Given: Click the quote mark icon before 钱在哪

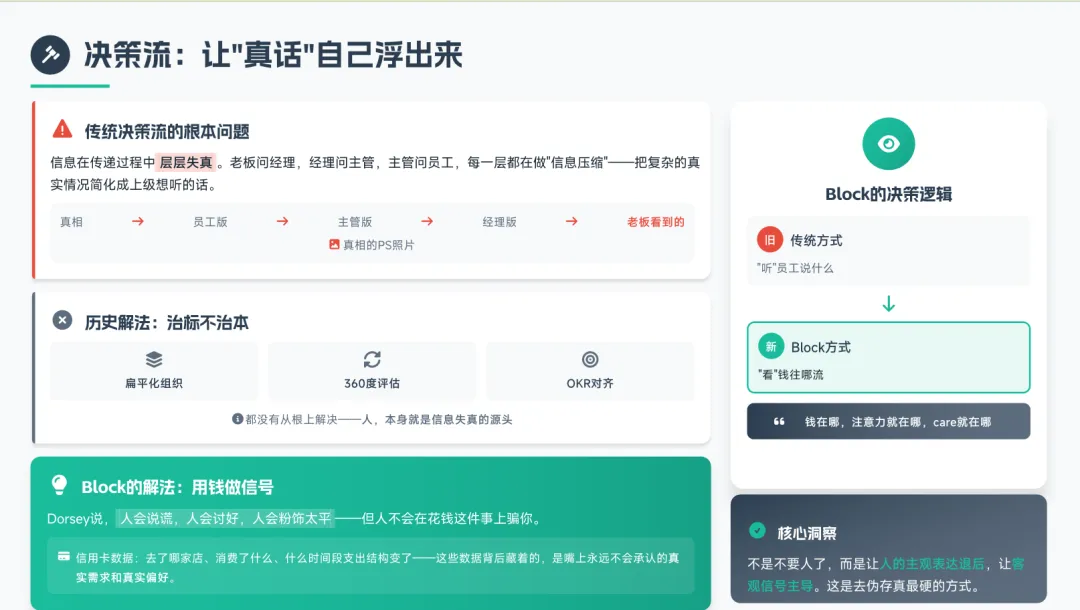Looking at the screenshot, I should coord(778,421).
